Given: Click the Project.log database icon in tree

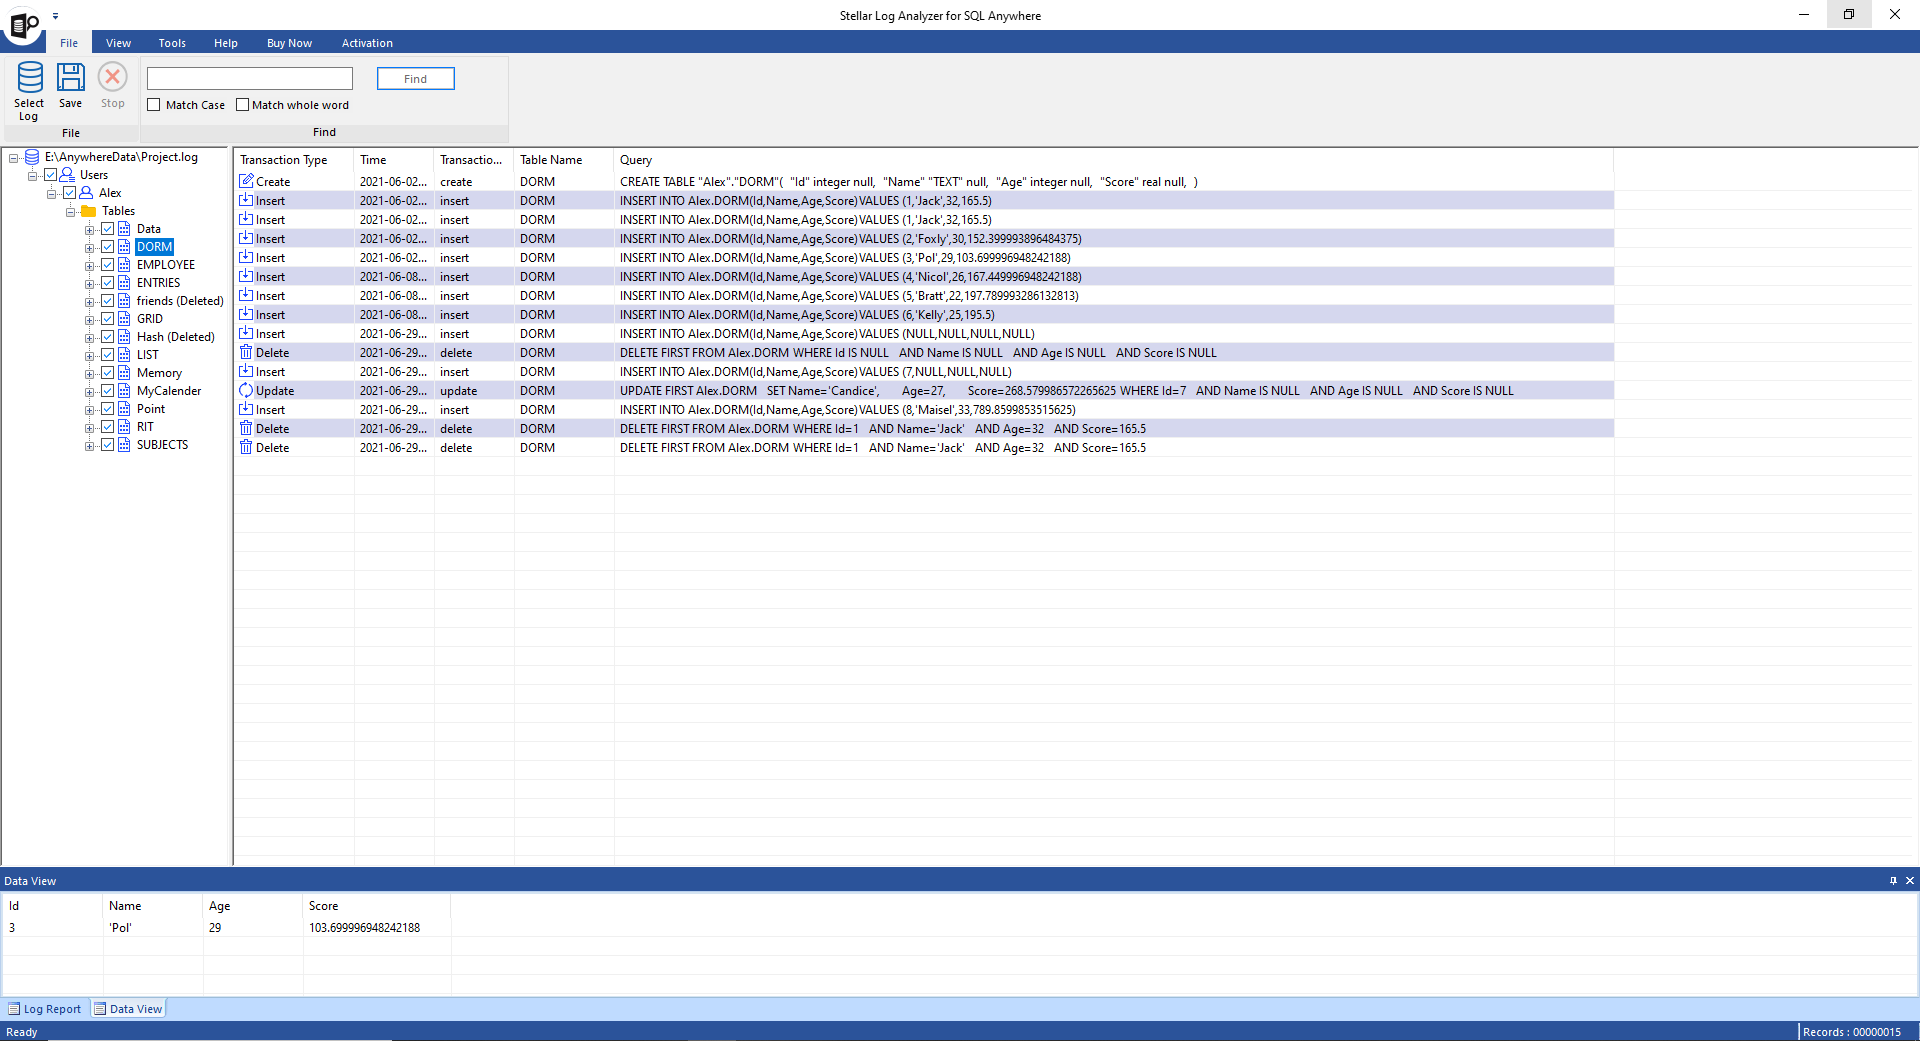Looking at the screenshot, I should (32, 157).
